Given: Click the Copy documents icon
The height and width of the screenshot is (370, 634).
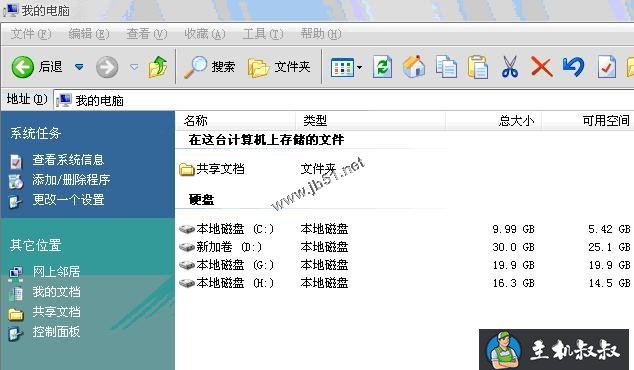Looking at the screenshot, I should coord(446,67).
